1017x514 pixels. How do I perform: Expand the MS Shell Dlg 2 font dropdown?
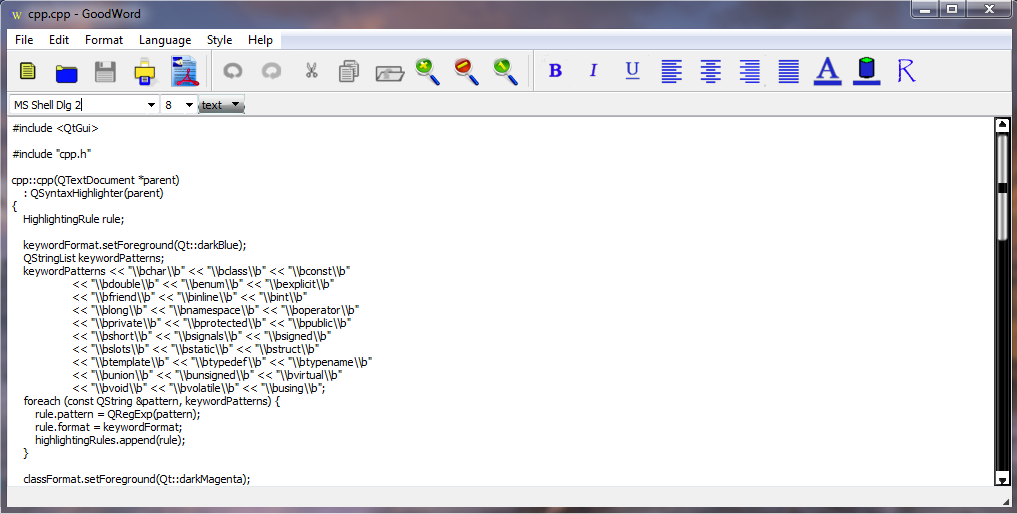(151, 104)
